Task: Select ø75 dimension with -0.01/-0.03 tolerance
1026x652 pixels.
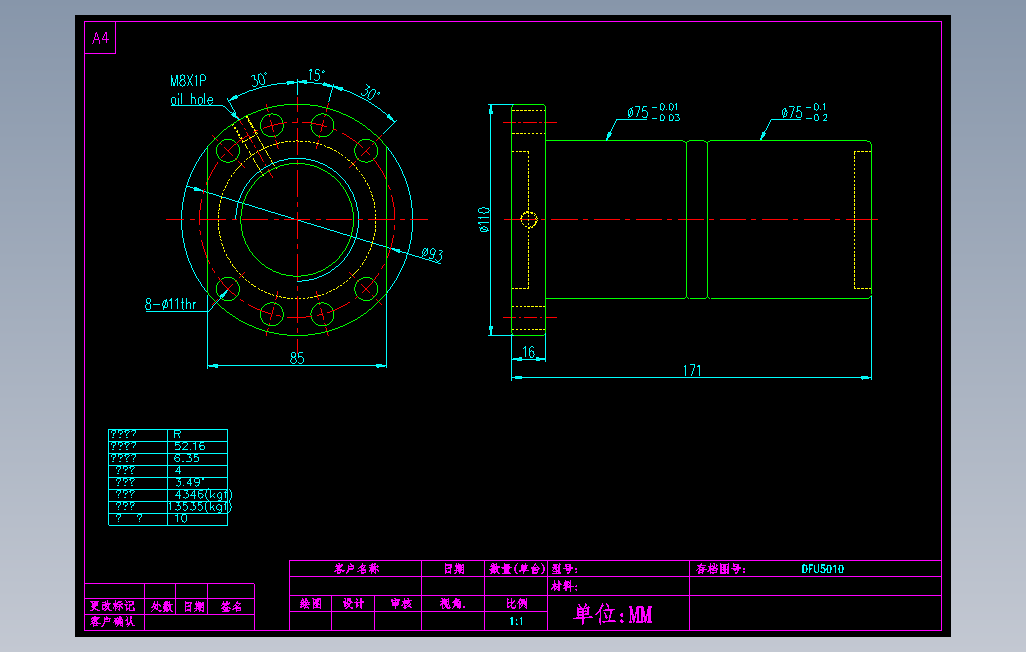Action: point(653,113)
